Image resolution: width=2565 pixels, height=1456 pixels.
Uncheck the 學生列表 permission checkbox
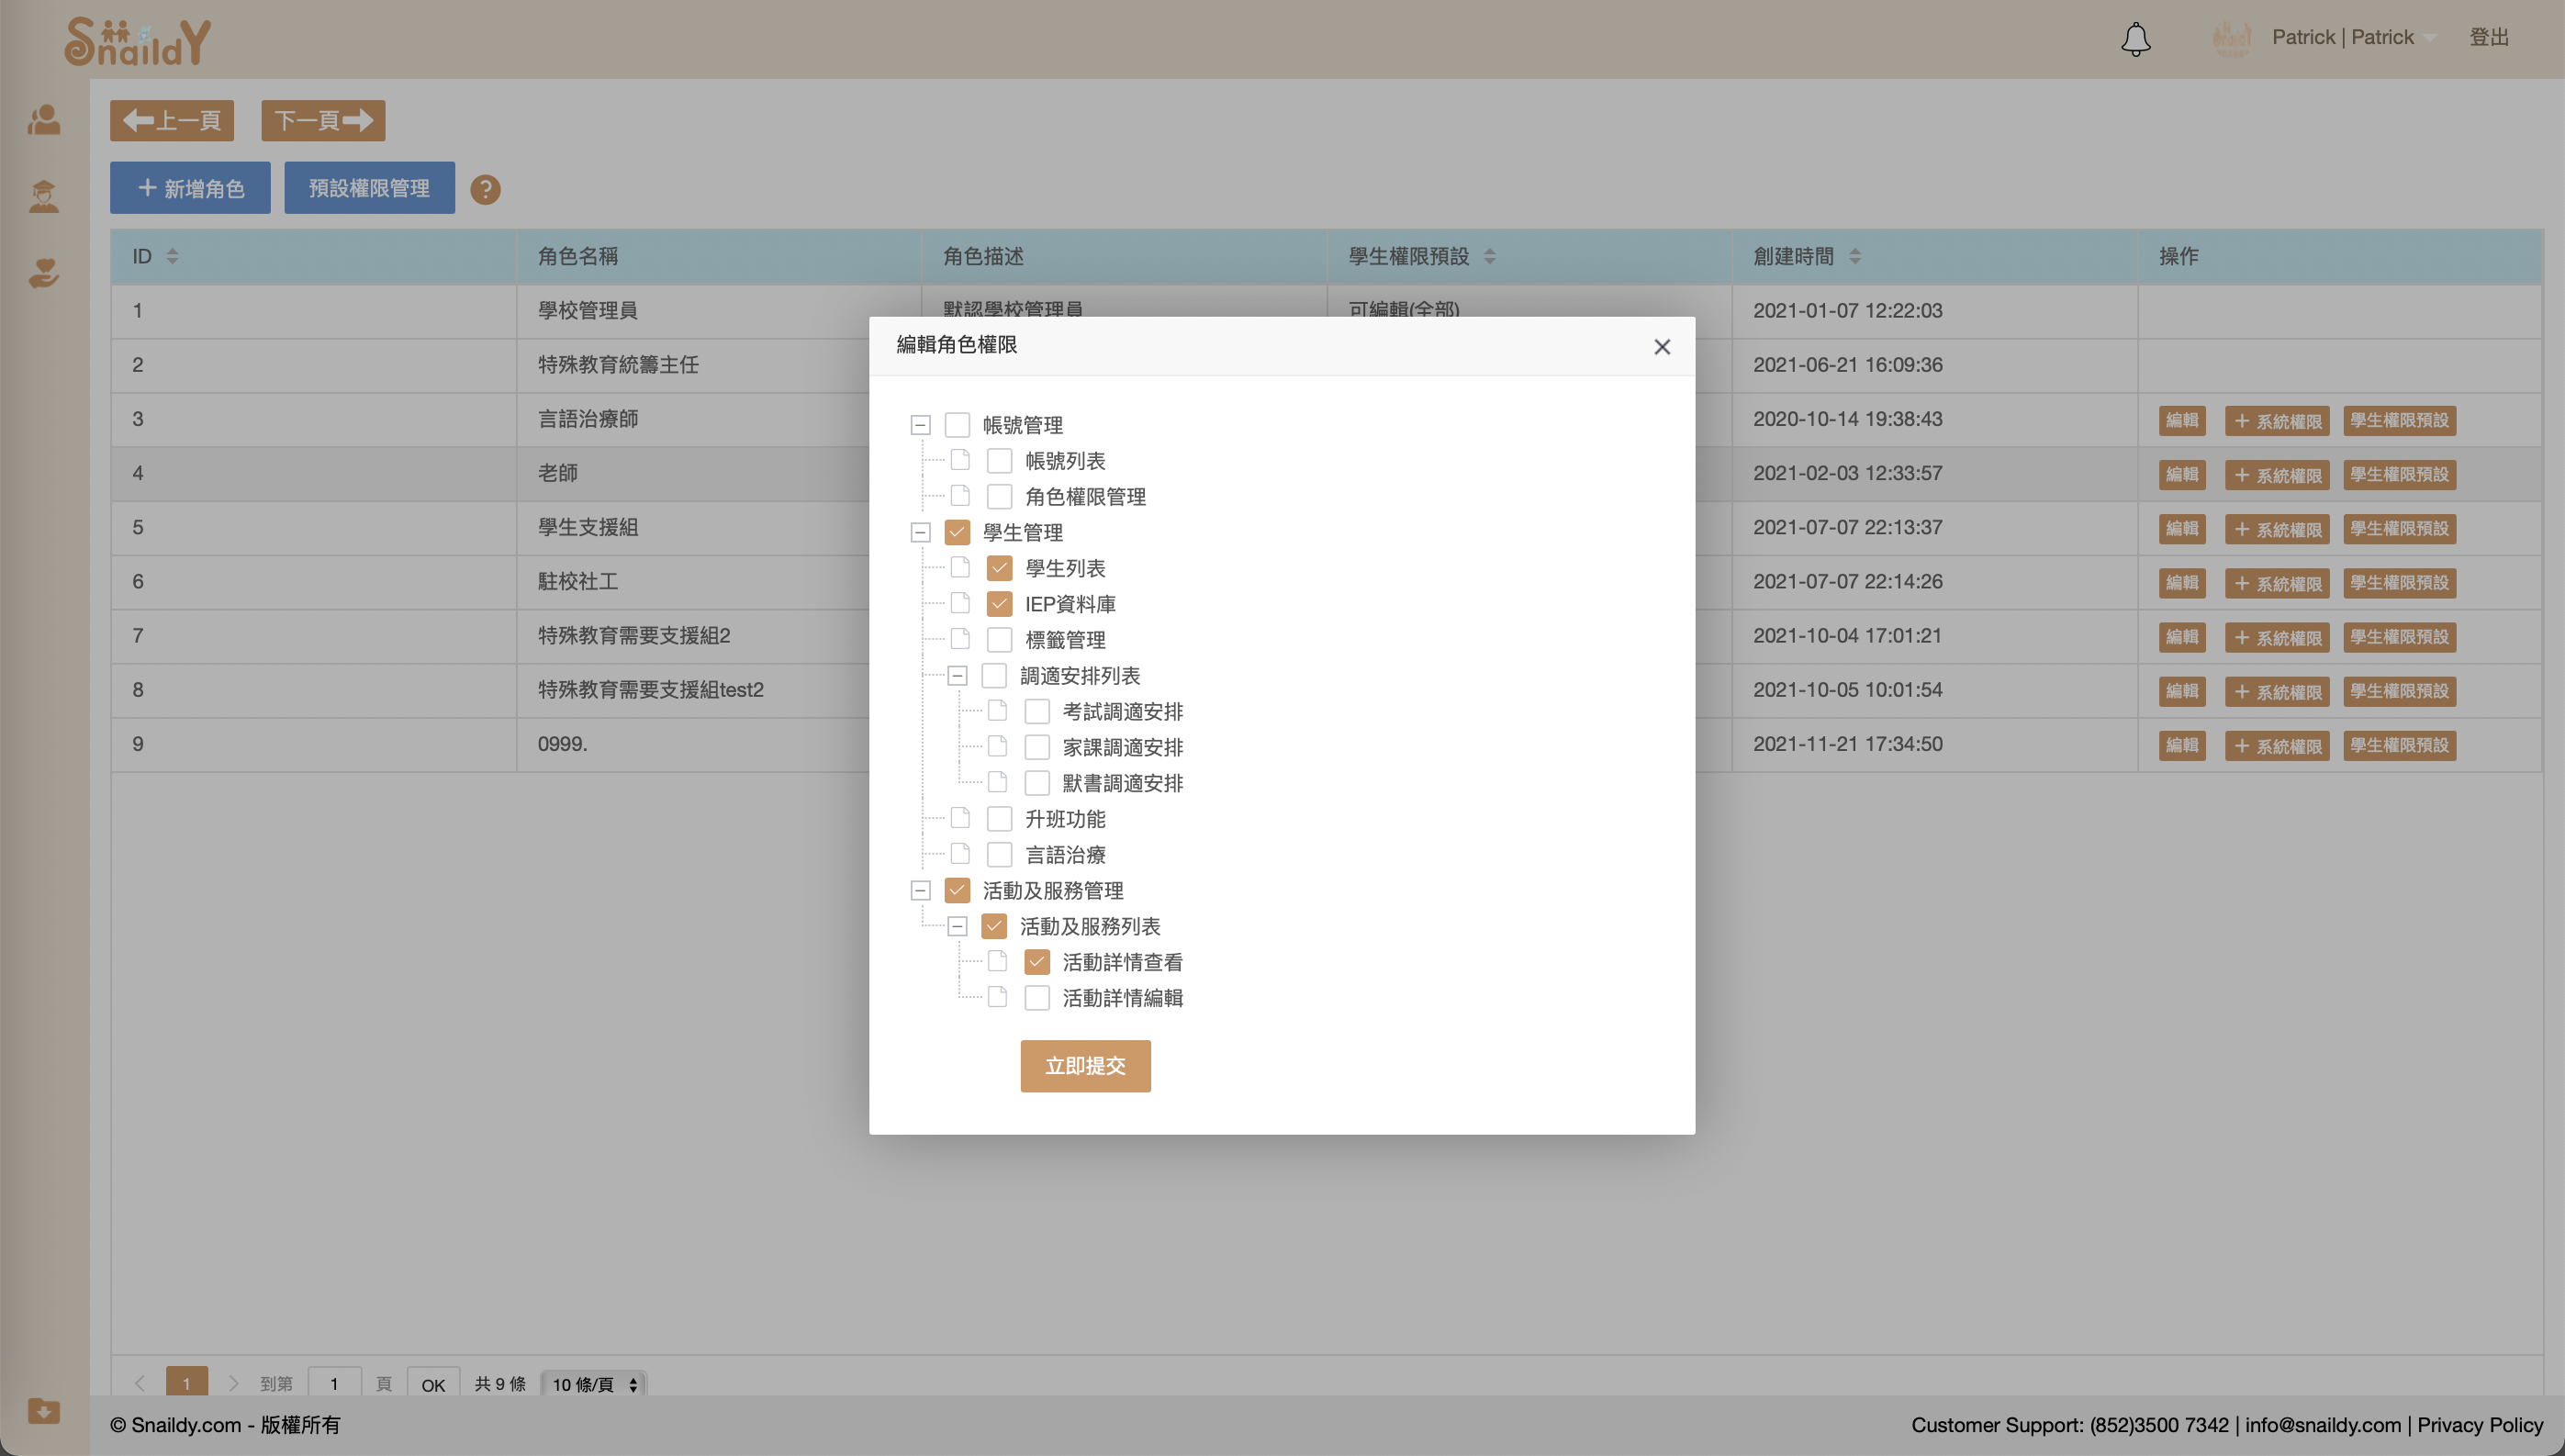tap(1000, 567)
